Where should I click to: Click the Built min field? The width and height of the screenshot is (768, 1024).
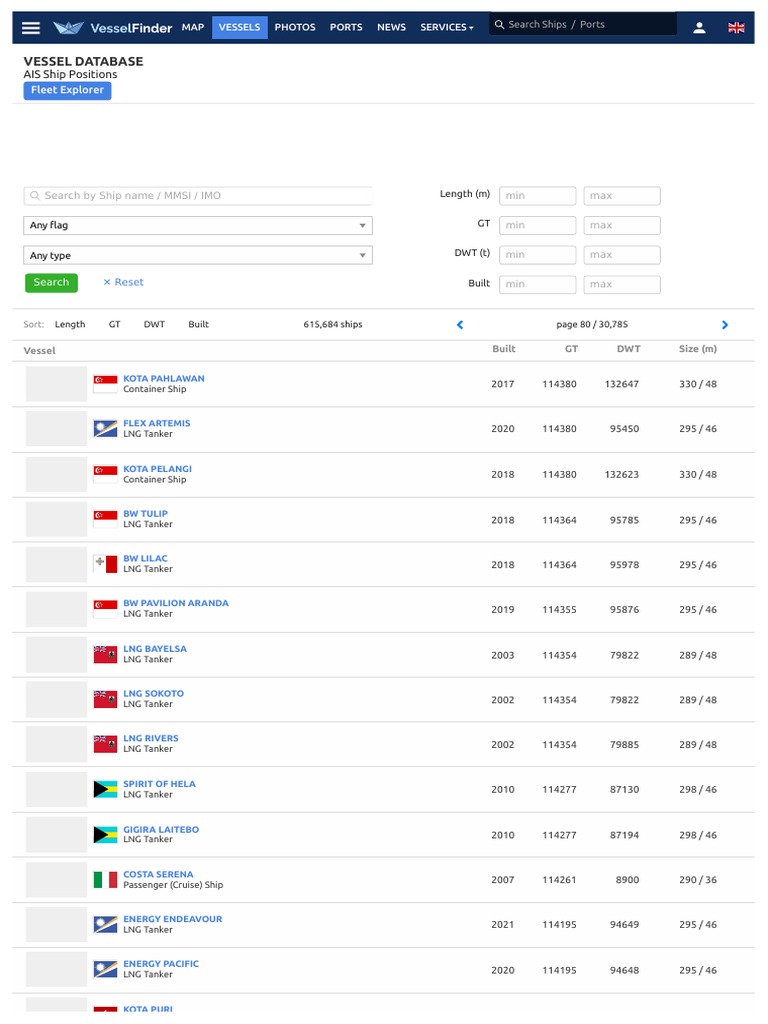pos(537,284)
